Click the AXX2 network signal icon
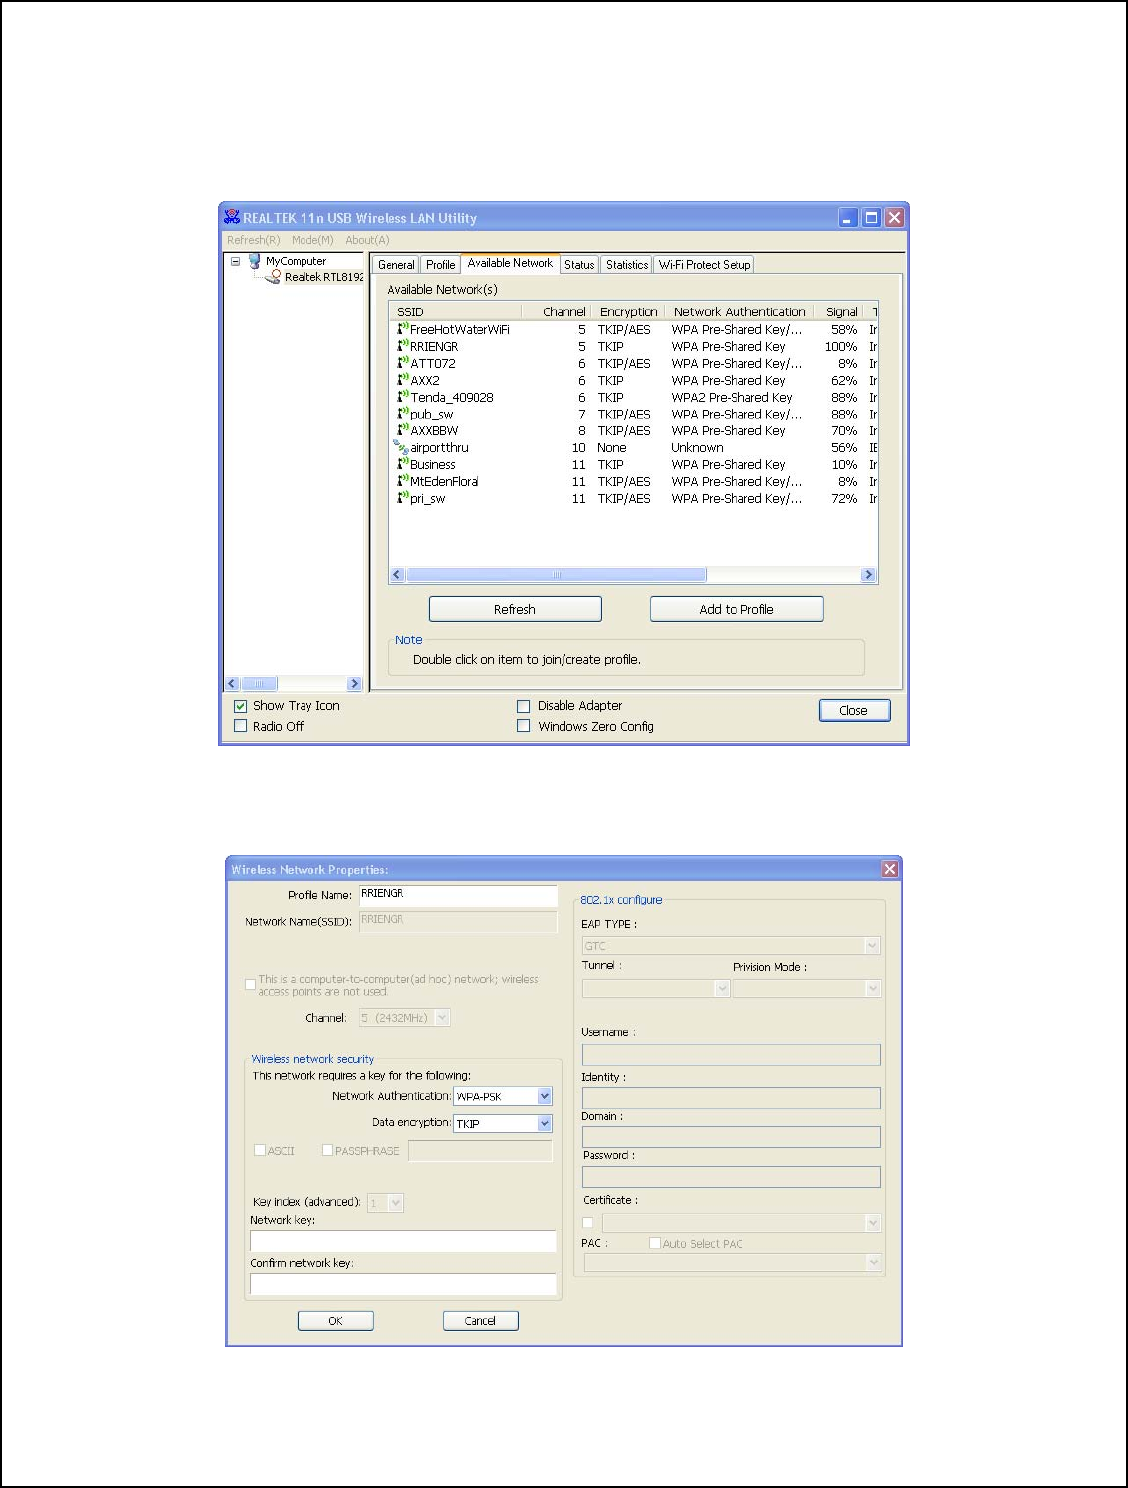Image resolution: width=1128 pixels, height=1488 pixels. [x=403, y=380]
